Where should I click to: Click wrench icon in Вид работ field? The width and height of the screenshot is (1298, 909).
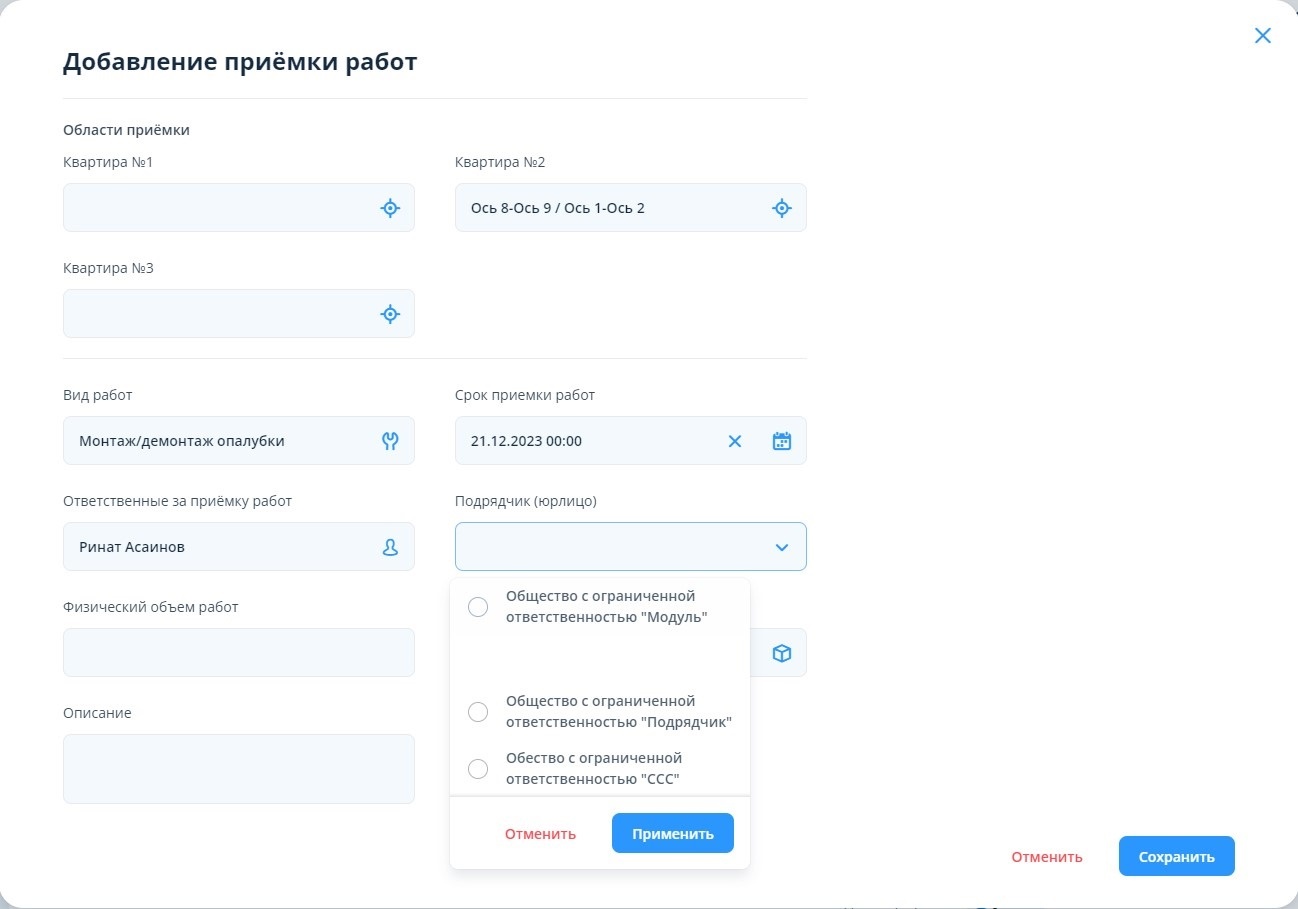click(390, 441)
